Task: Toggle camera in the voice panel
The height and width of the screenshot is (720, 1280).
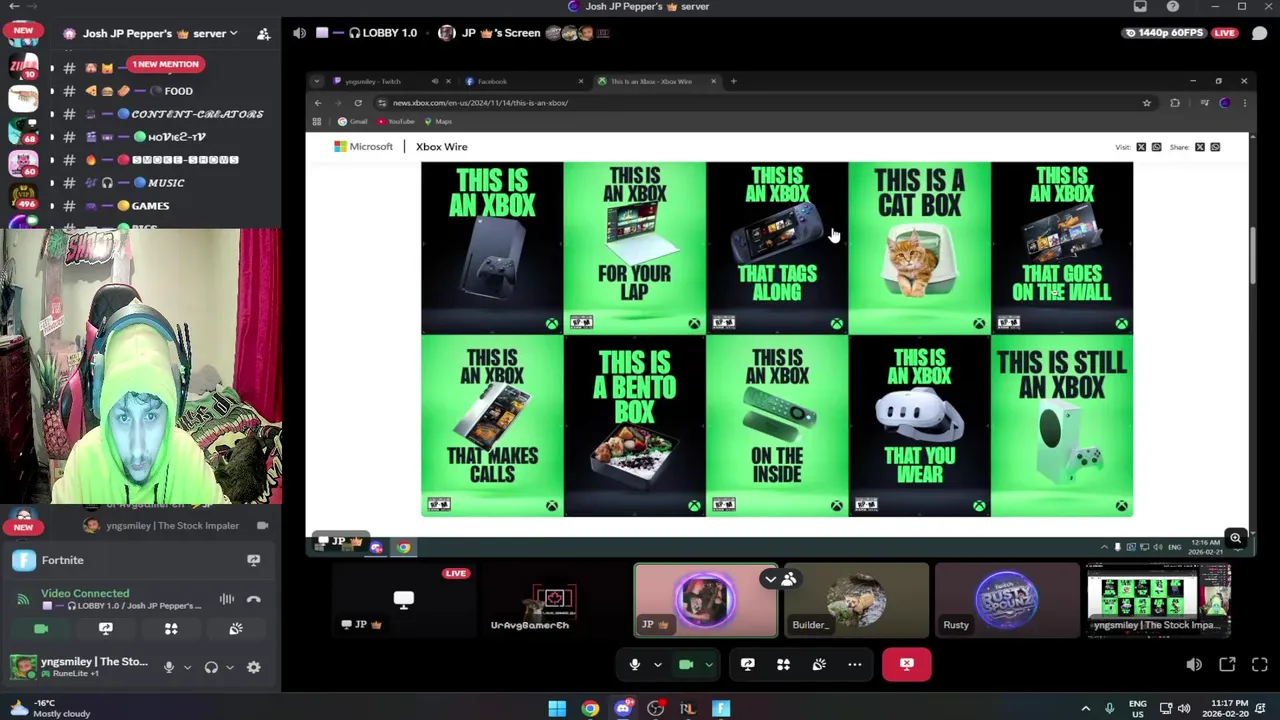Action: pyautogui.click(x=41, y=629)
